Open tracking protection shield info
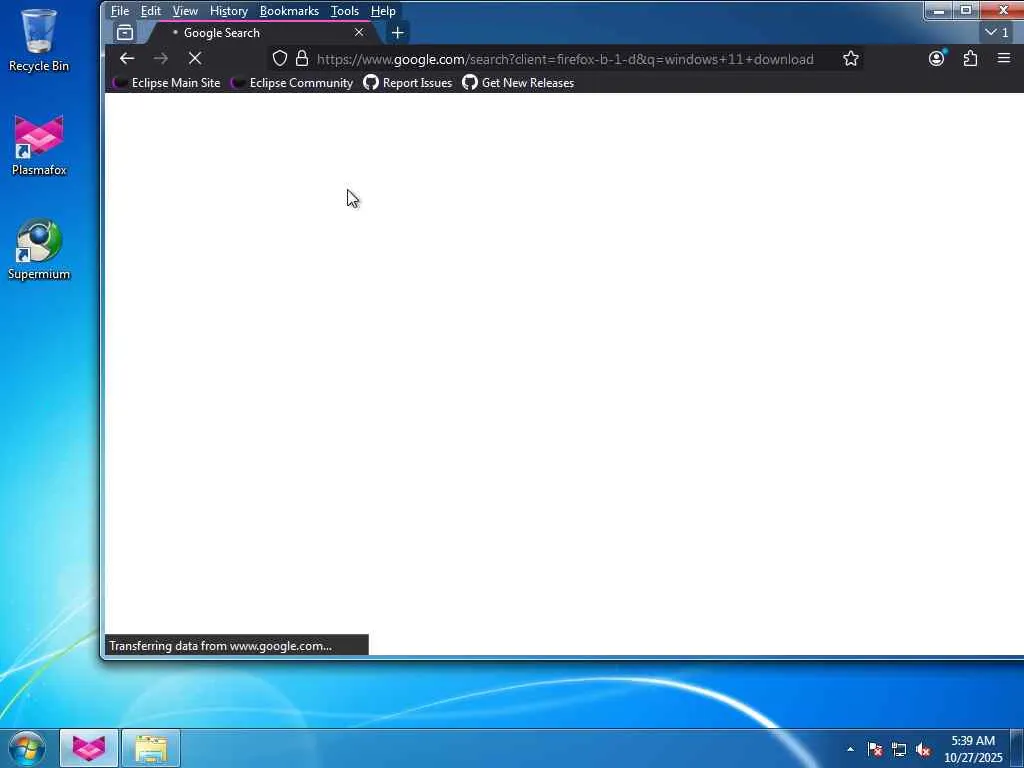Image resolution: width=1024 pixels, height=768 pixels. click(x=280, y=59)
